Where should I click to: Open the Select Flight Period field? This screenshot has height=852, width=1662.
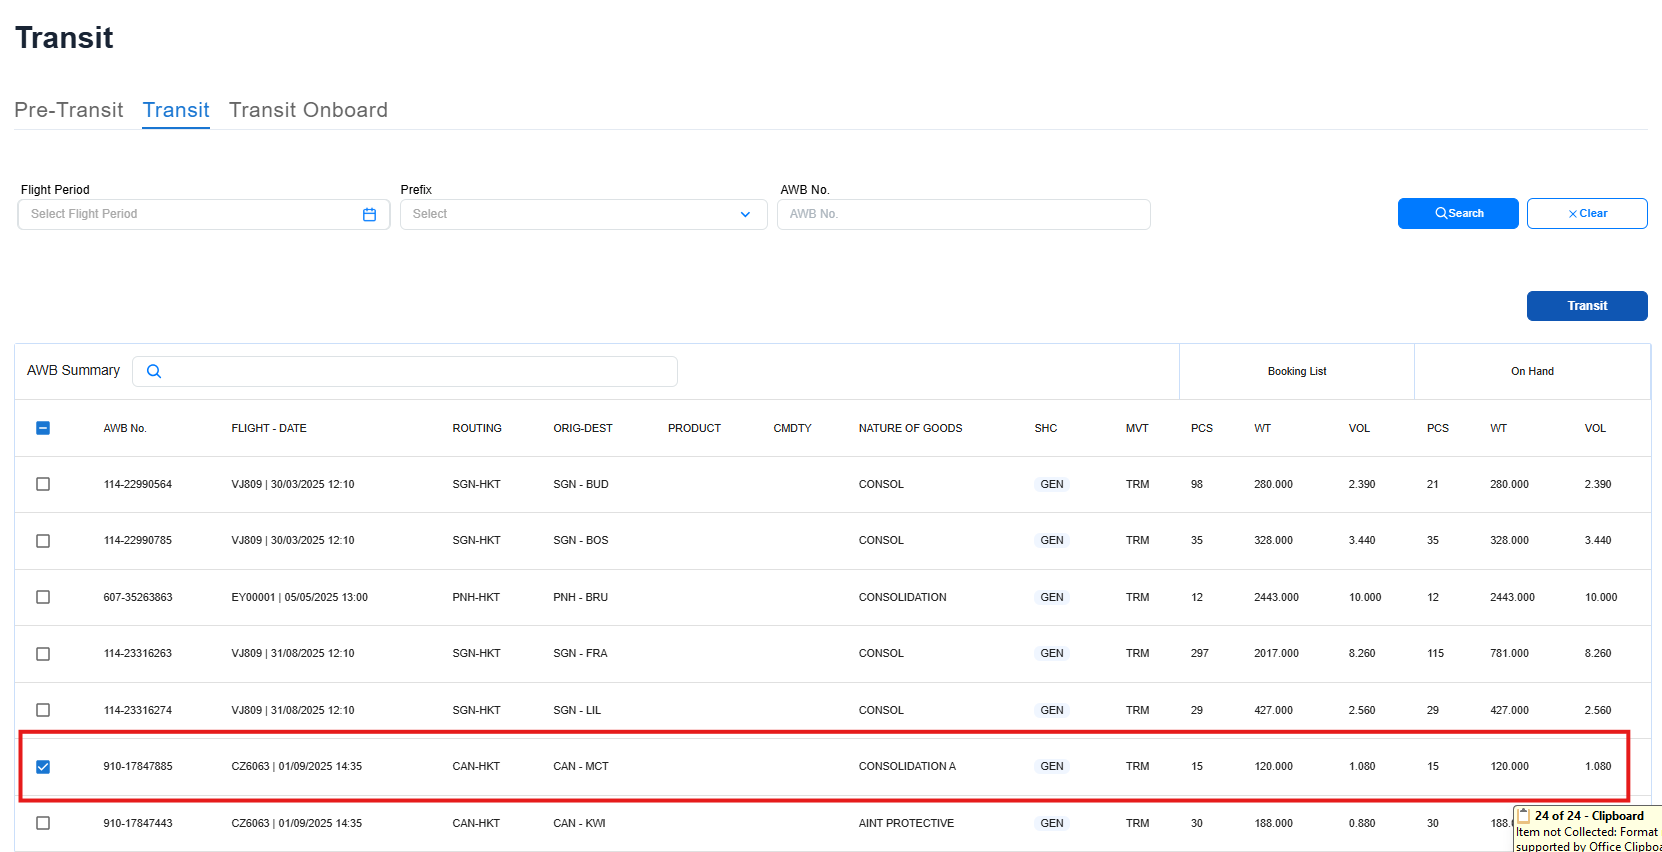click(x=190, y=215)
